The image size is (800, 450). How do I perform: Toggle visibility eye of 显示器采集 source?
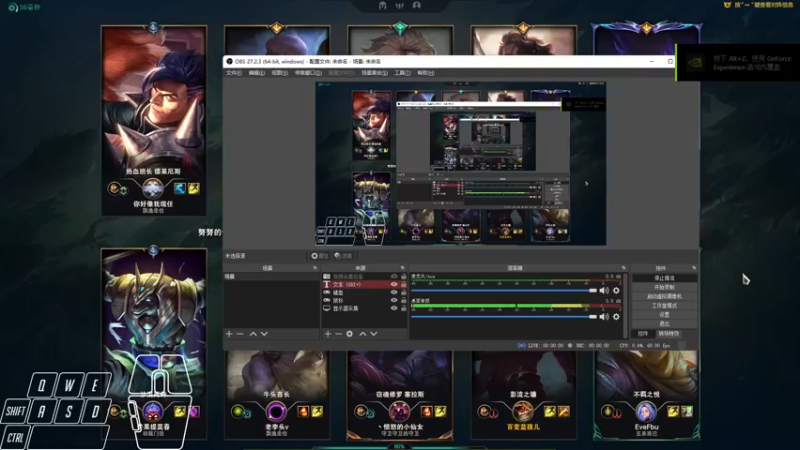click(394, 309)
